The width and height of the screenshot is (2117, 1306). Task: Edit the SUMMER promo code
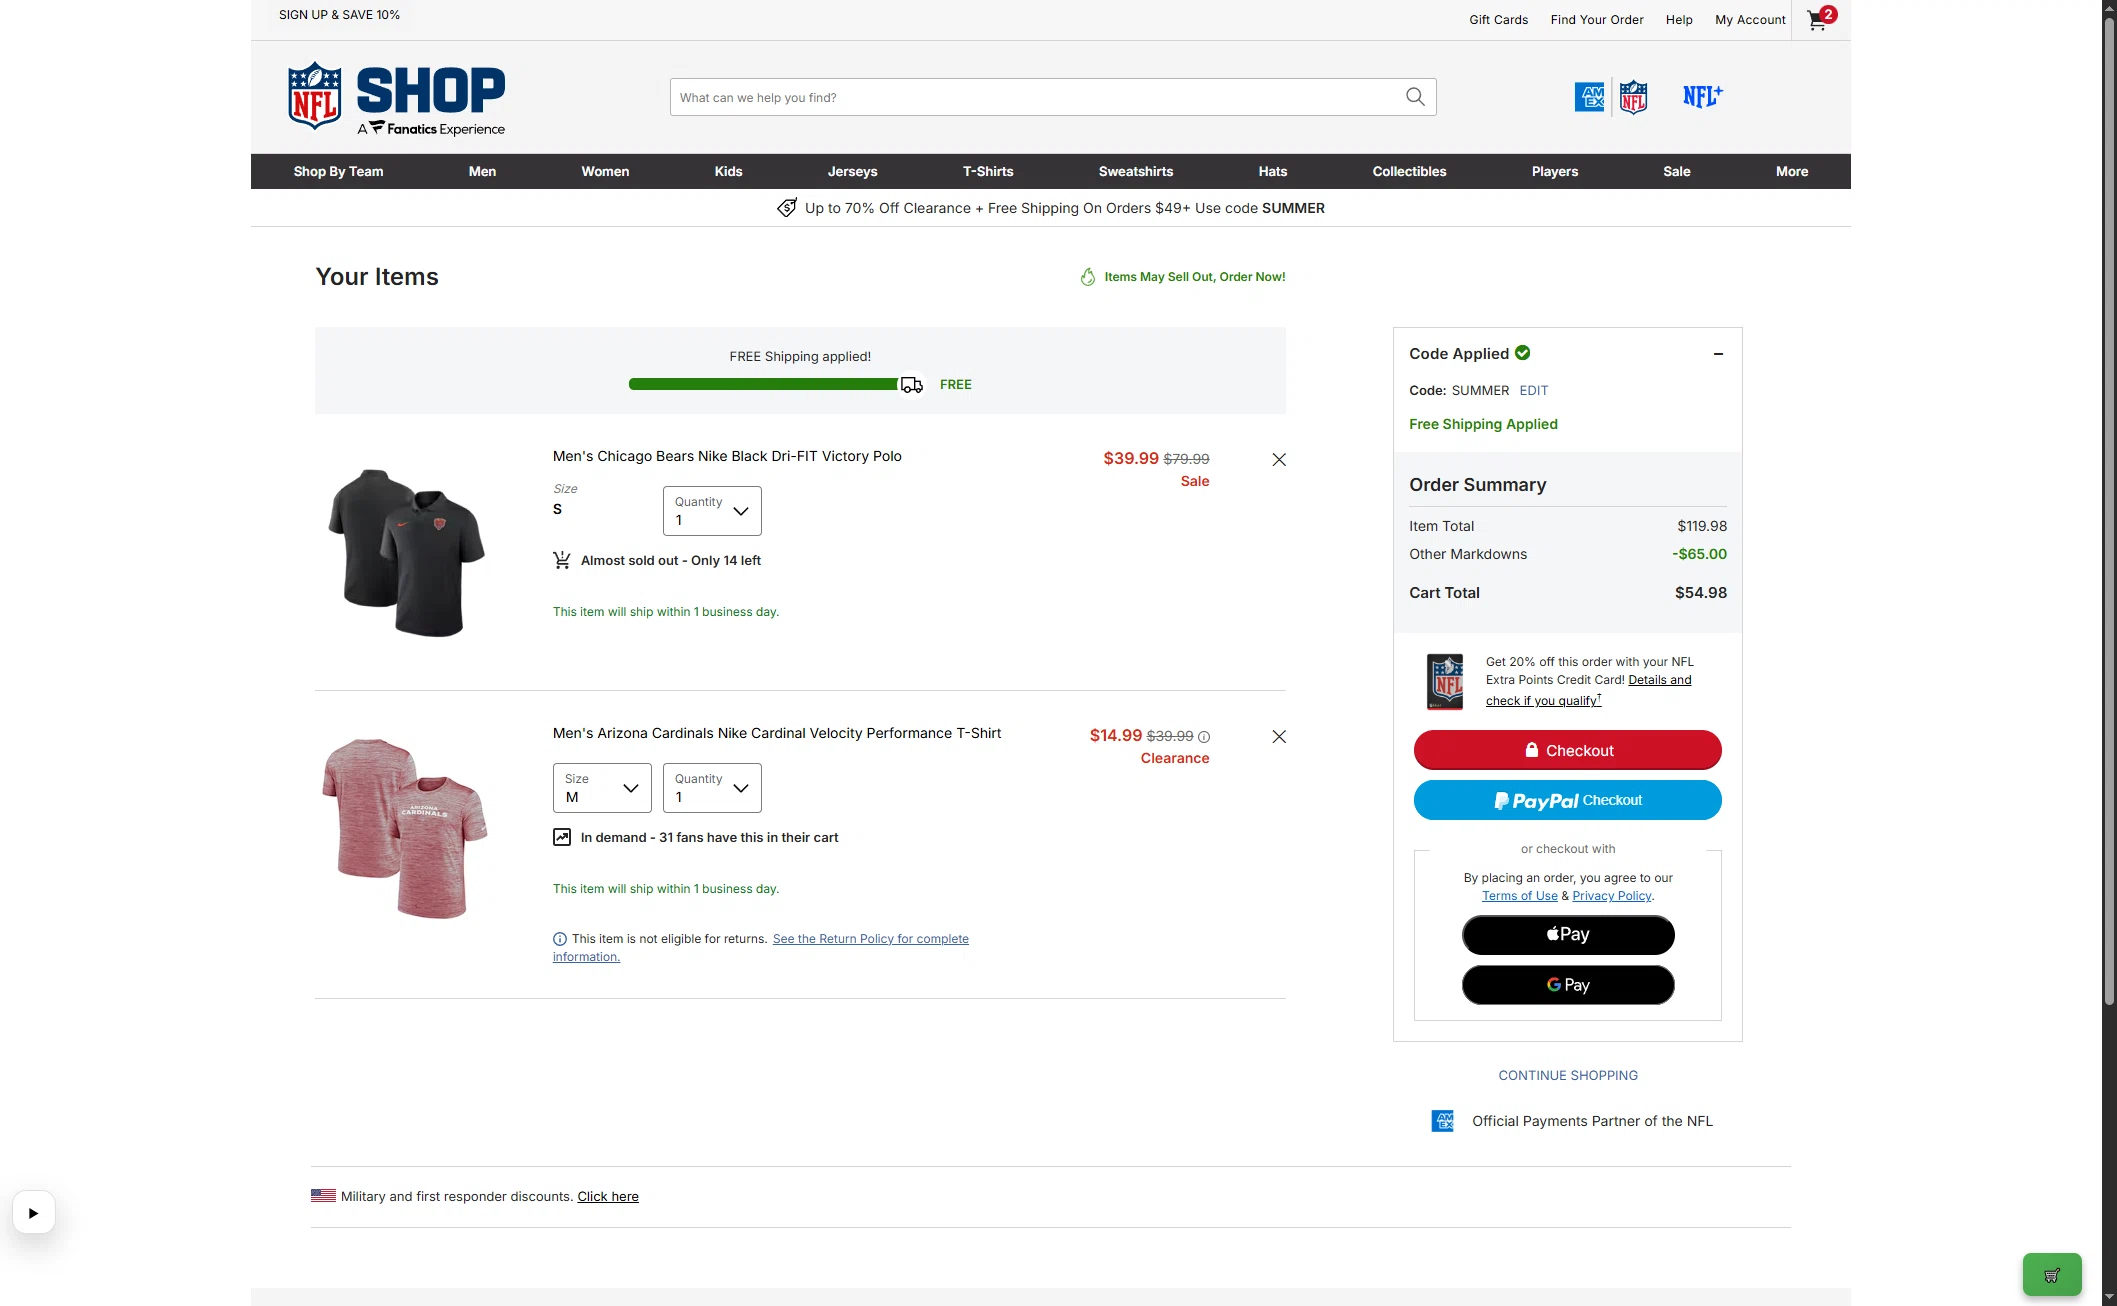click(x=1533, y=391)
